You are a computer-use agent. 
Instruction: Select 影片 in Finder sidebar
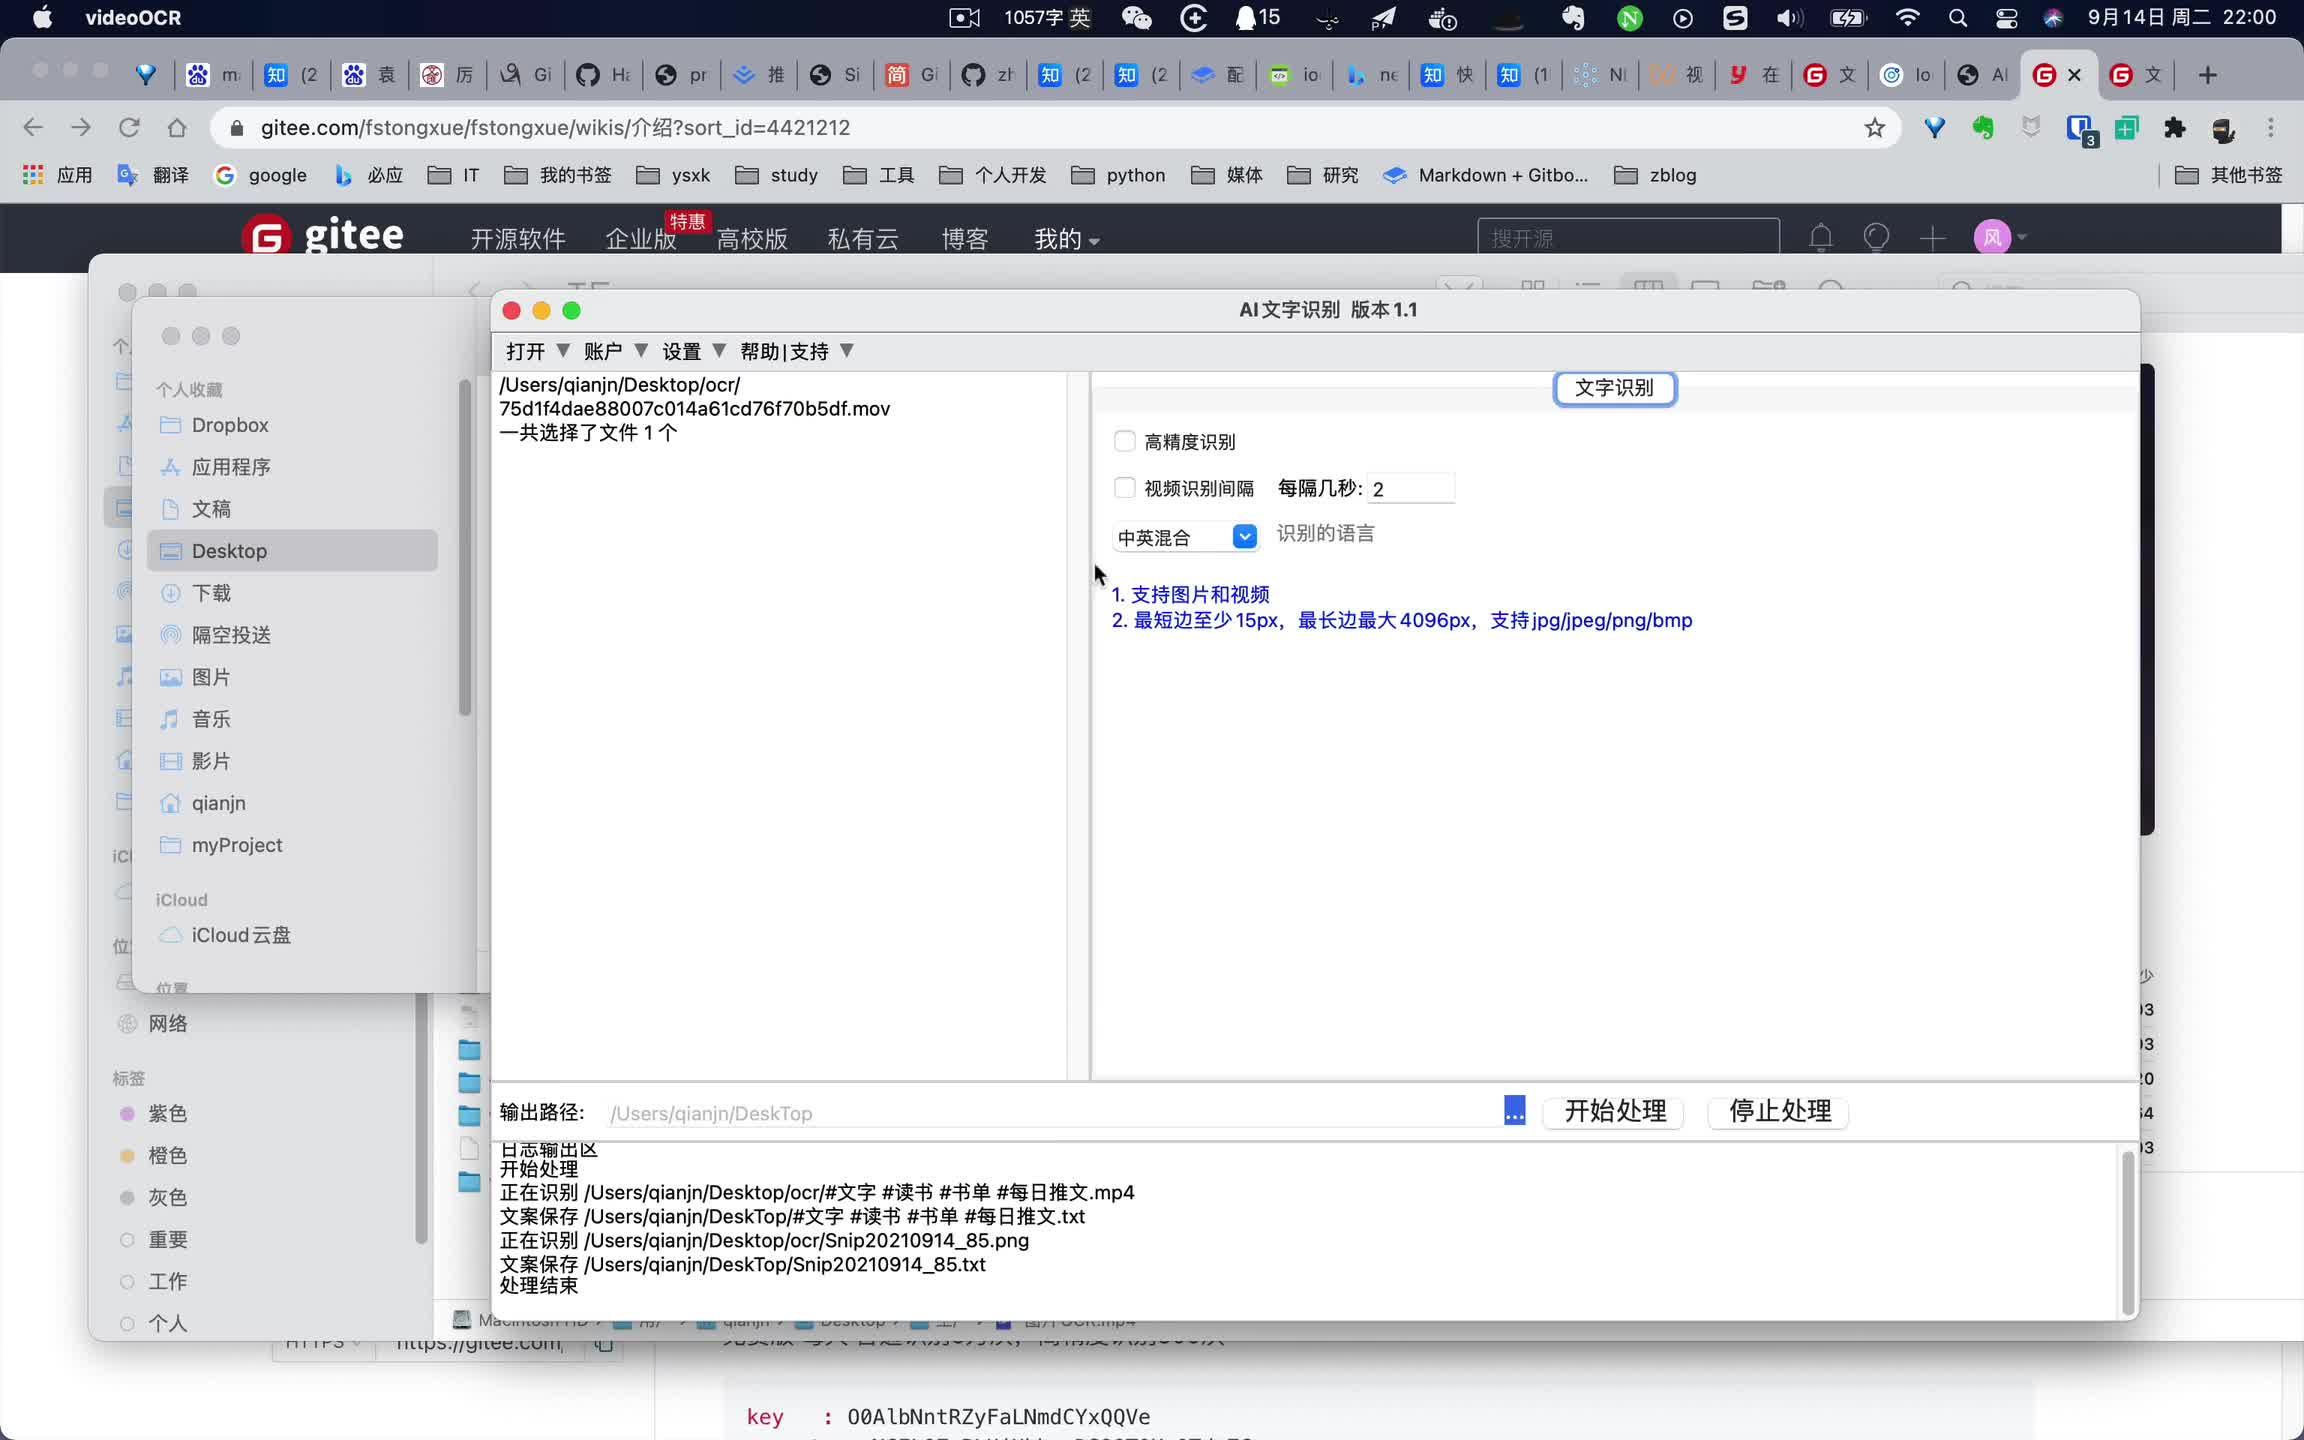(x=292, y=761)
